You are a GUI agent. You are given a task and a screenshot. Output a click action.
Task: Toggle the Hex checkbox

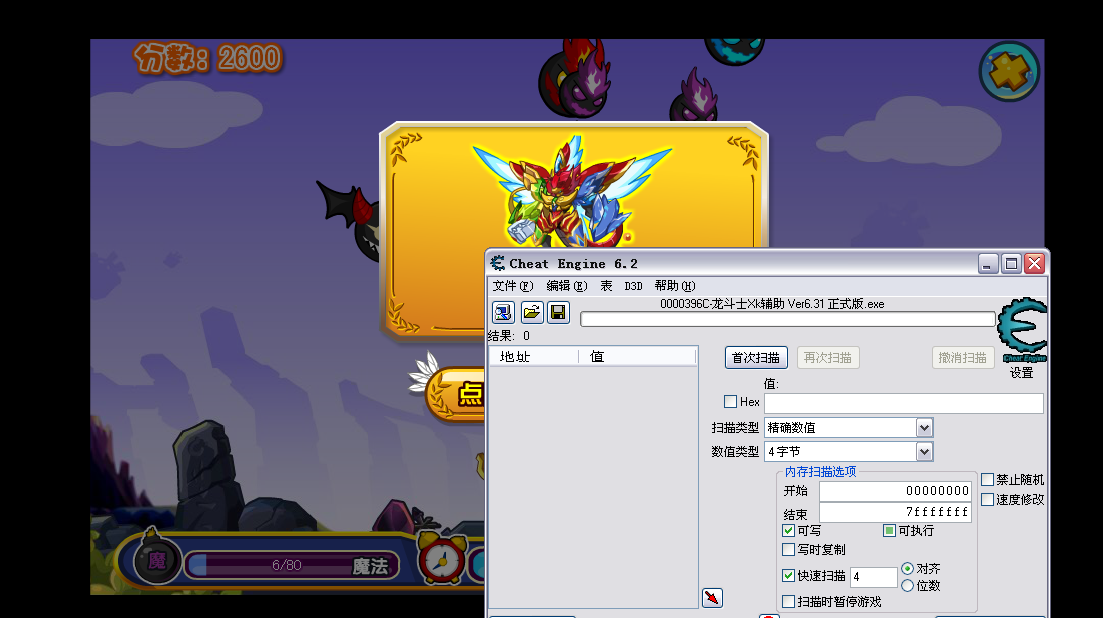[730, 401]
